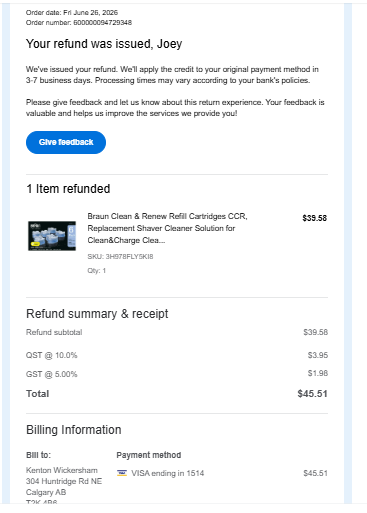This screenshot has height=513, width=367.
Task: Click the VISA ending in 1514 text
Action: pos(168,473)
